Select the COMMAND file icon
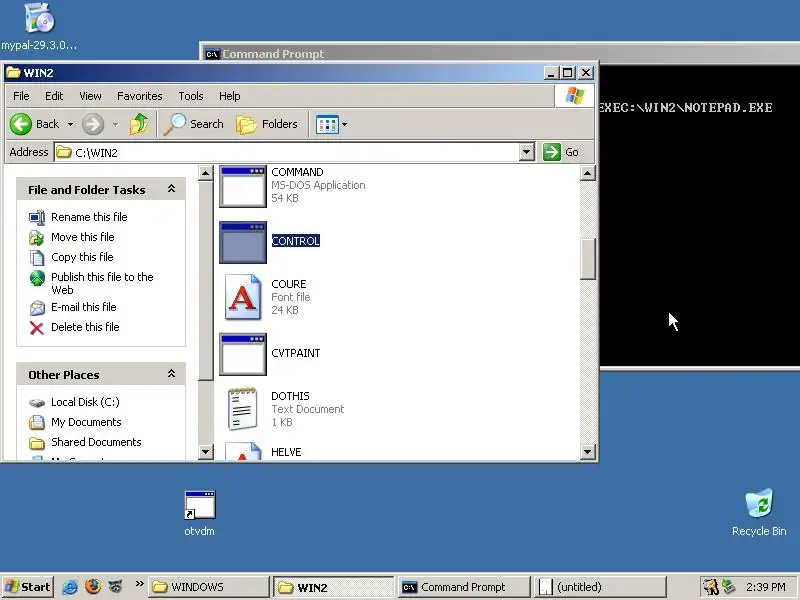 (x=243, y=186)
